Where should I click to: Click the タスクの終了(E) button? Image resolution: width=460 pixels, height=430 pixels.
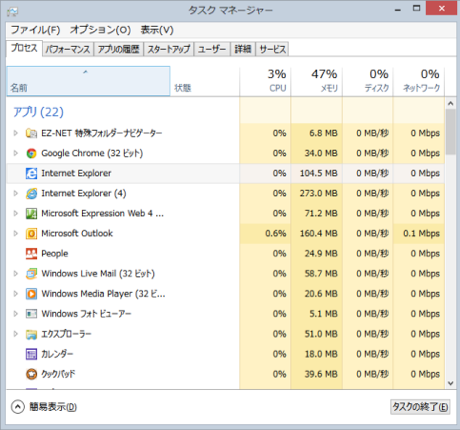click(x=420, y=407)
